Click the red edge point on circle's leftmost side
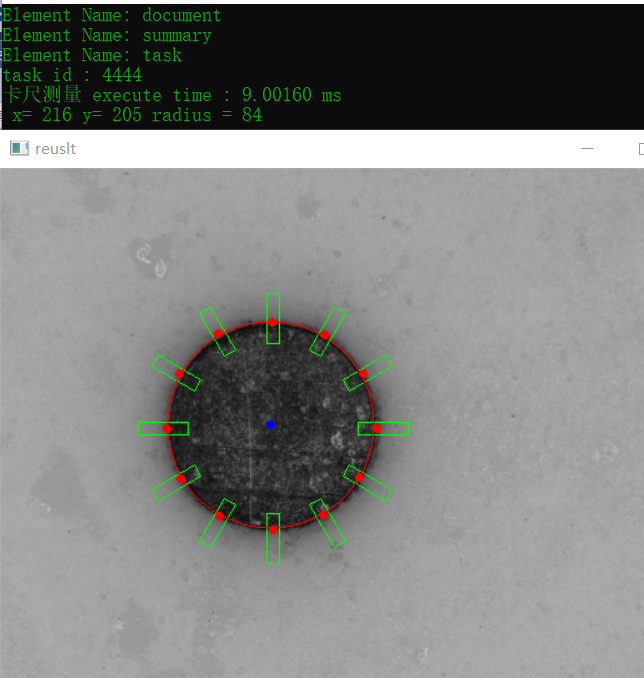Screen dimensions: 644x678 coord(167,429)
